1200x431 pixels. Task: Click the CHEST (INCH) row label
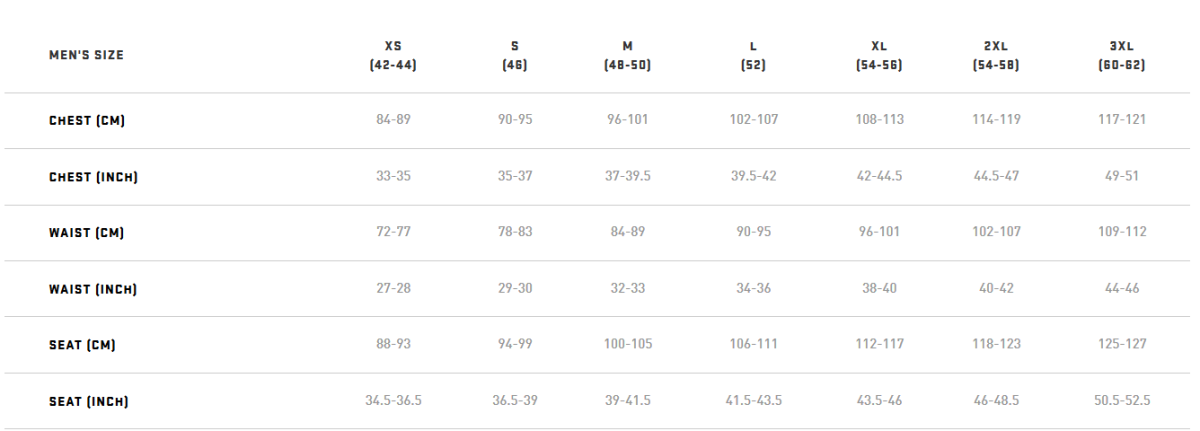point(93,177)
